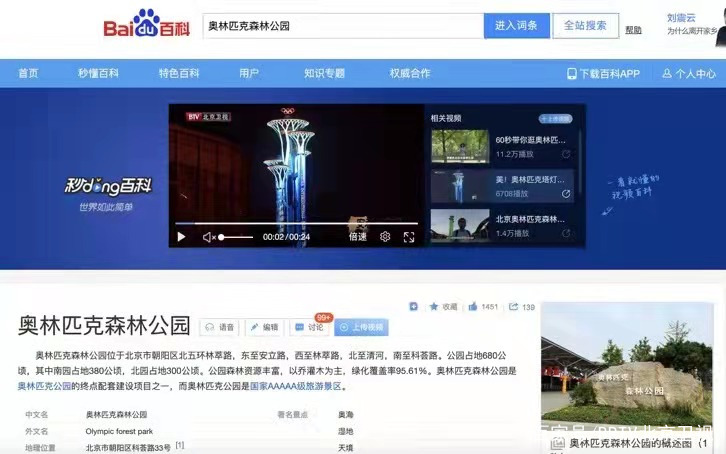Click share icon on the 11.2万播放 video
The width and height of the screenshot is (726, 454).
click(x=566, y=154)
